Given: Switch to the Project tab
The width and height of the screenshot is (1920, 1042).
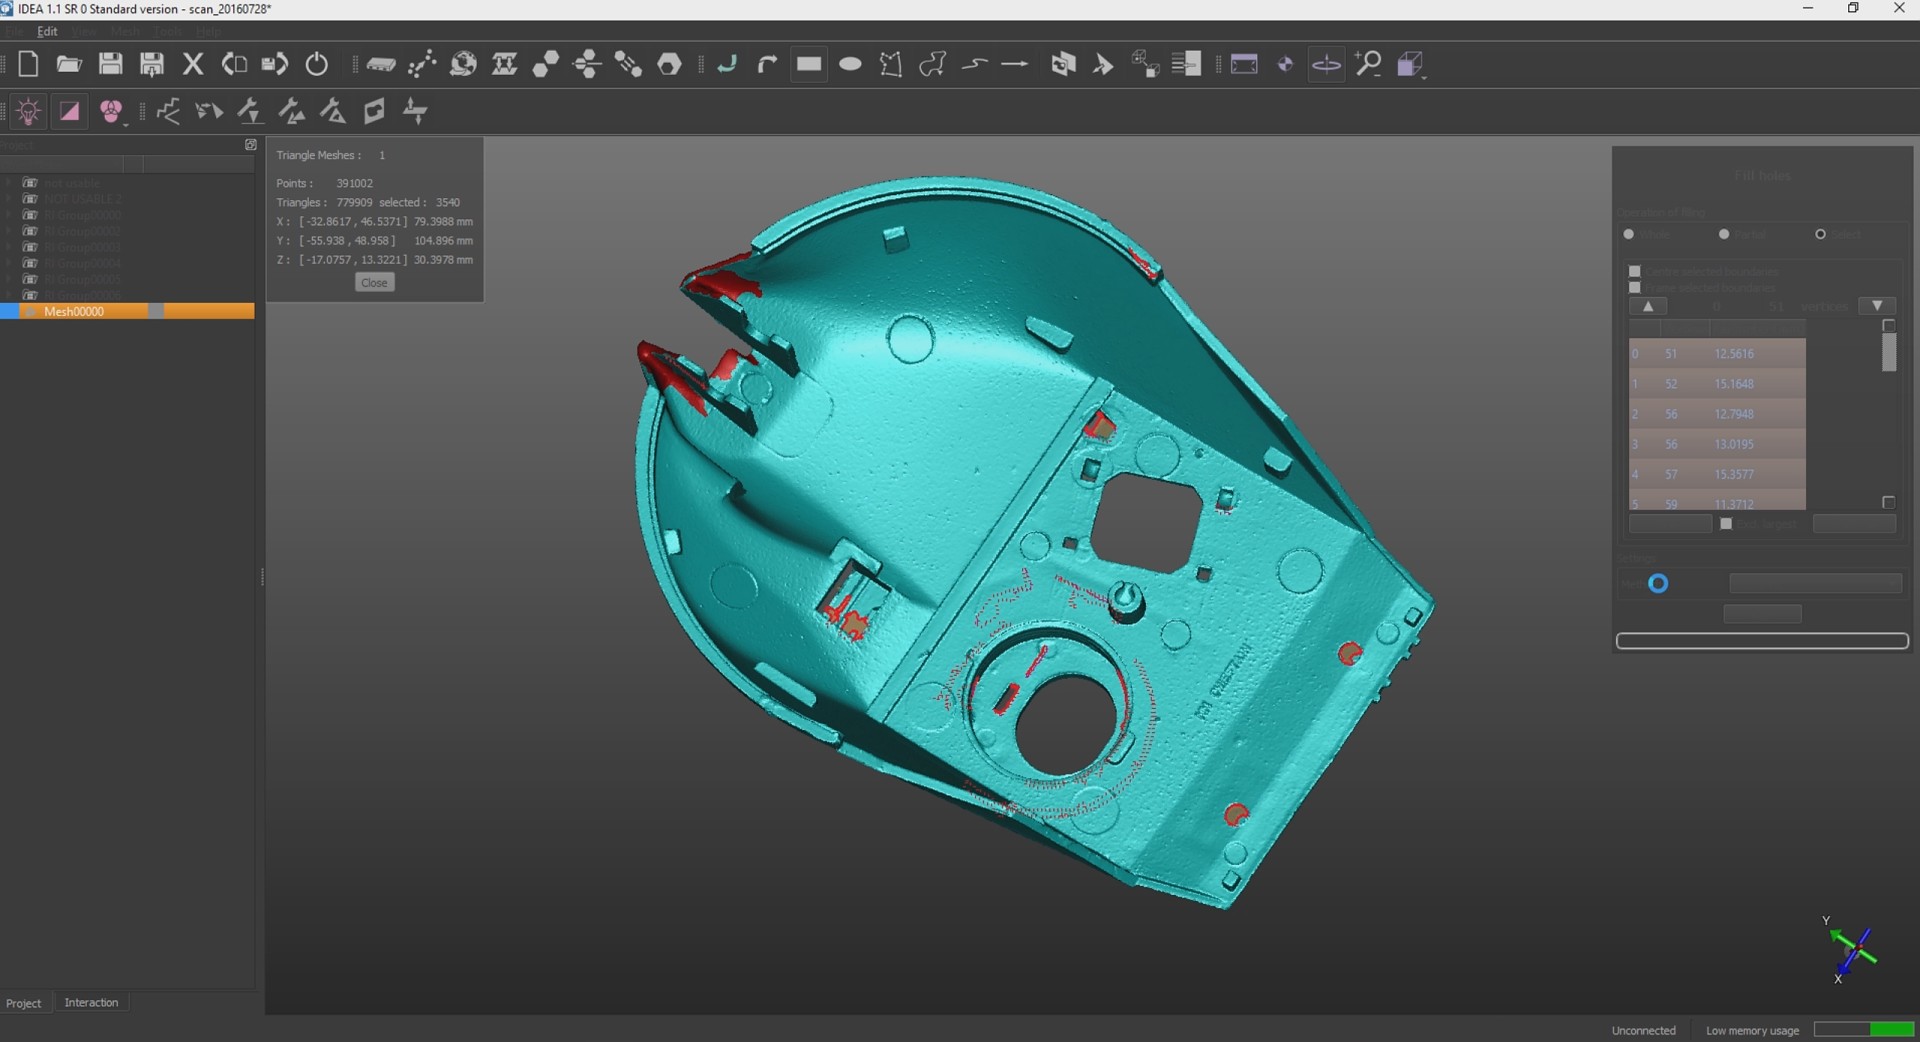Looking at the screenshot, I should 24,1003.
